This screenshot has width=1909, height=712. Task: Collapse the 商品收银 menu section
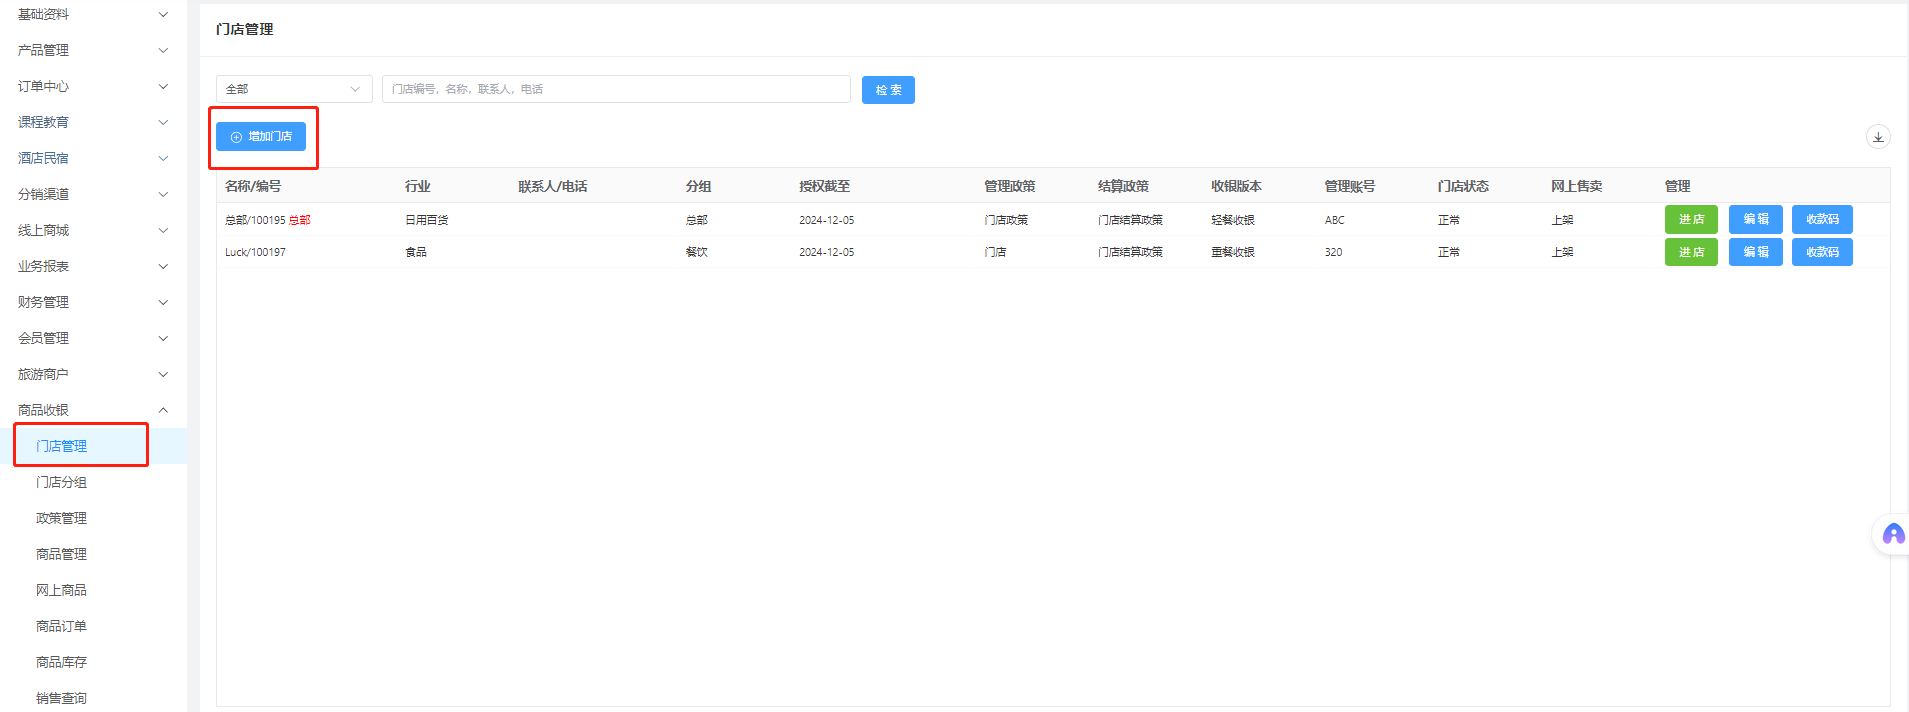[92, 410]
